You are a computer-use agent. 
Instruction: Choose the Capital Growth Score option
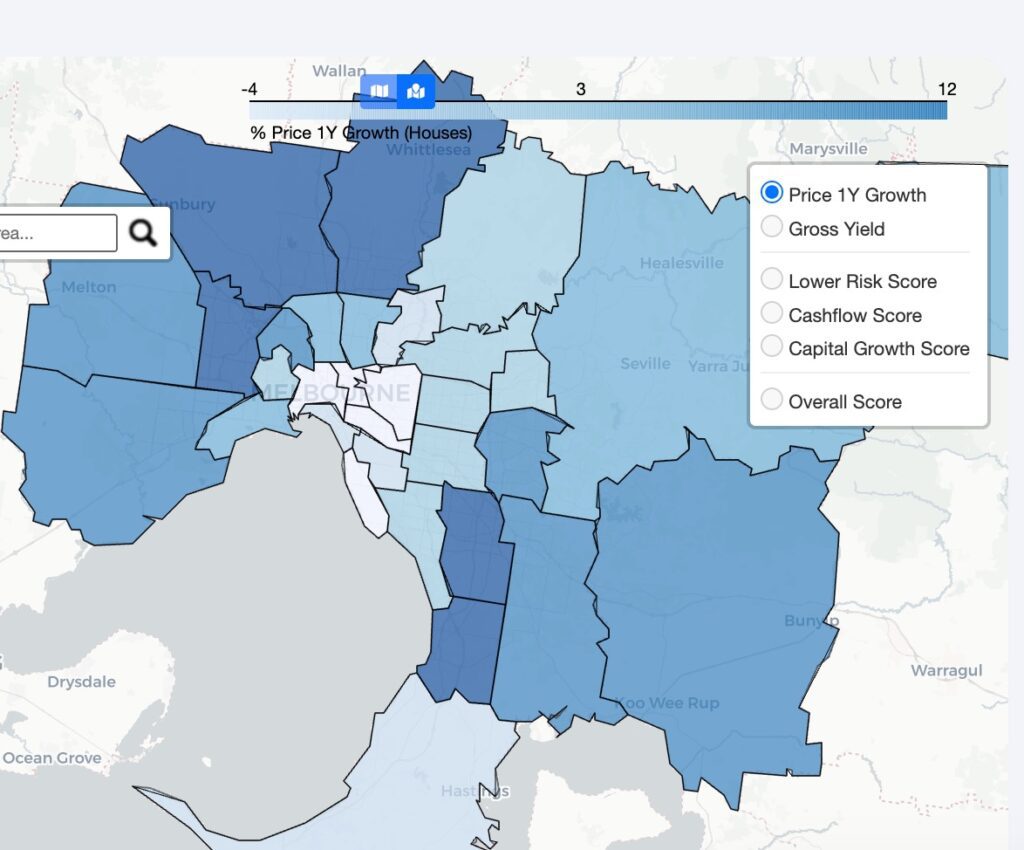771,348
